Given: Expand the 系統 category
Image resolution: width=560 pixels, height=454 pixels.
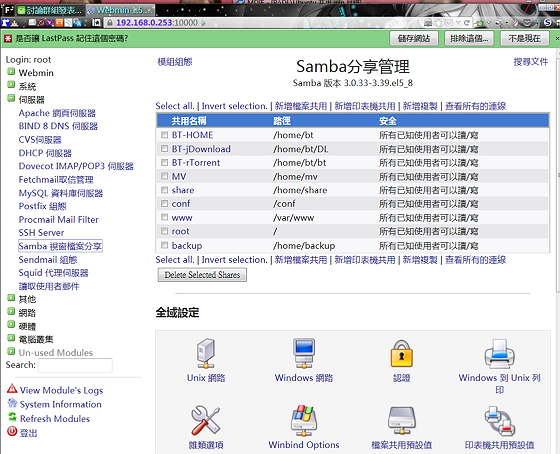Looking at the screenshot, I should (11, 85).
